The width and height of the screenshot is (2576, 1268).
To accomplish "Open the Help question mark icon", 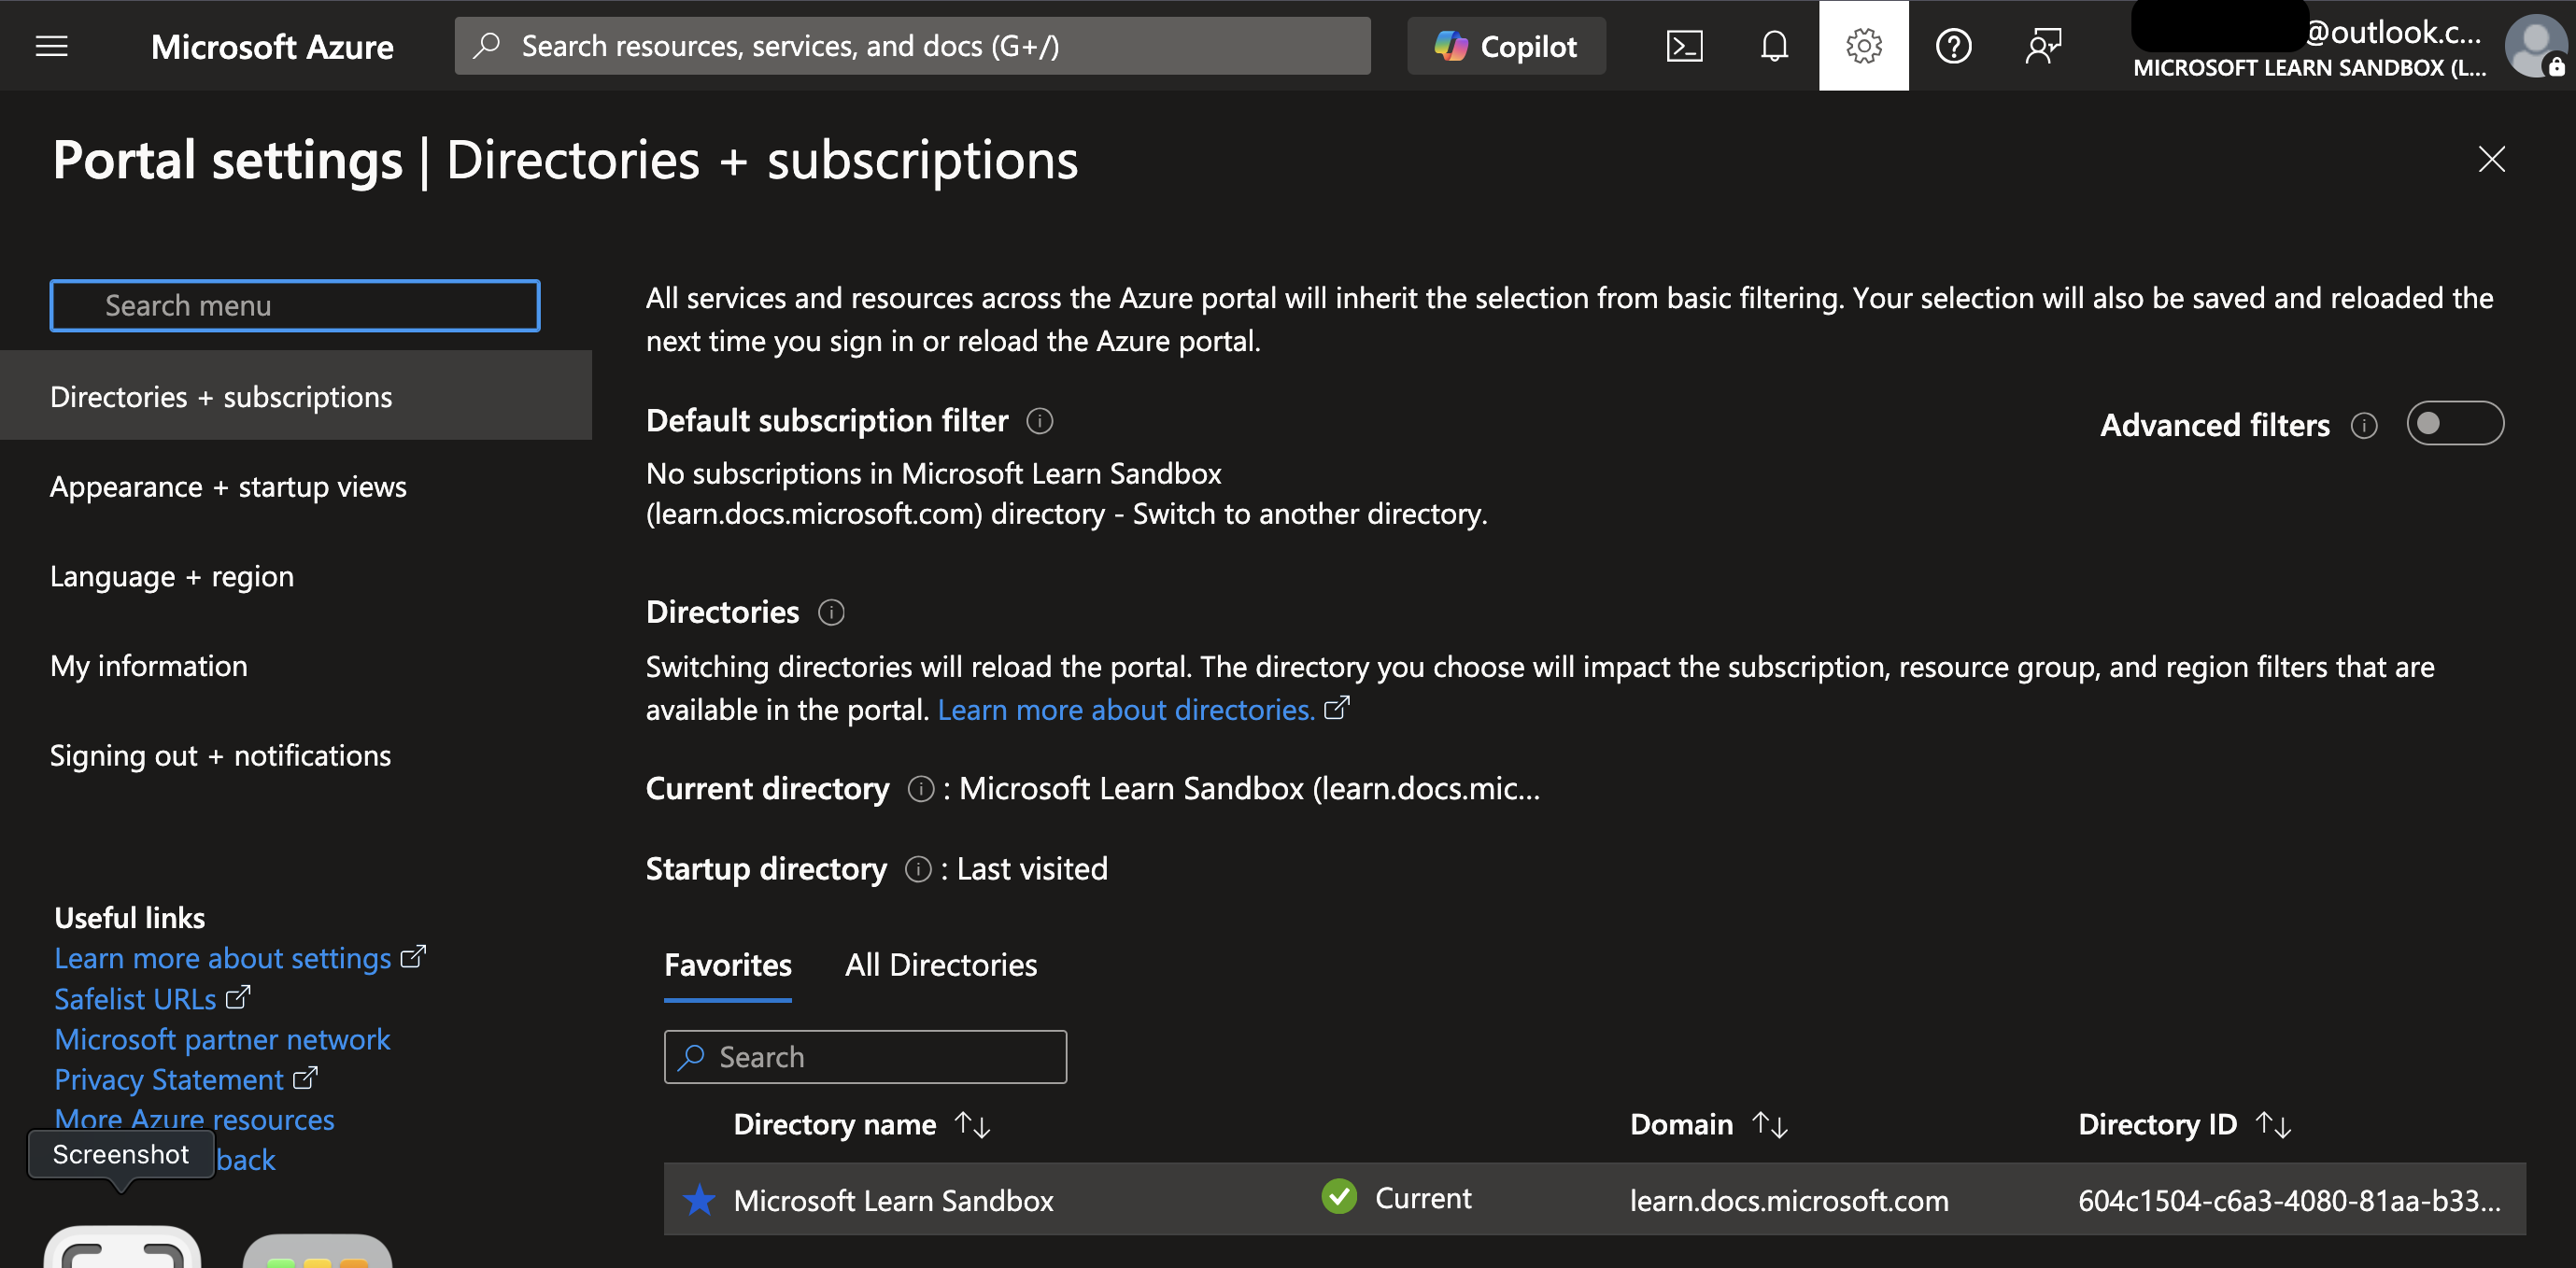I will coord(1953,46).
